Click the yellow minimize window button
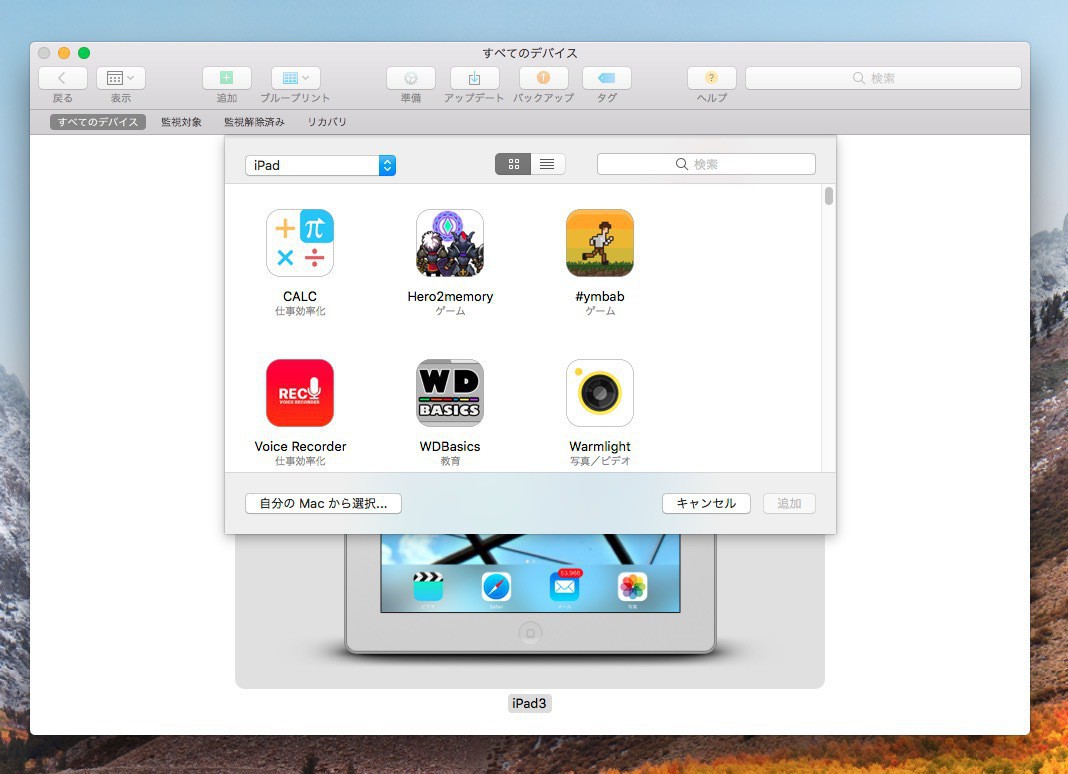 click(x=64, y=53)
